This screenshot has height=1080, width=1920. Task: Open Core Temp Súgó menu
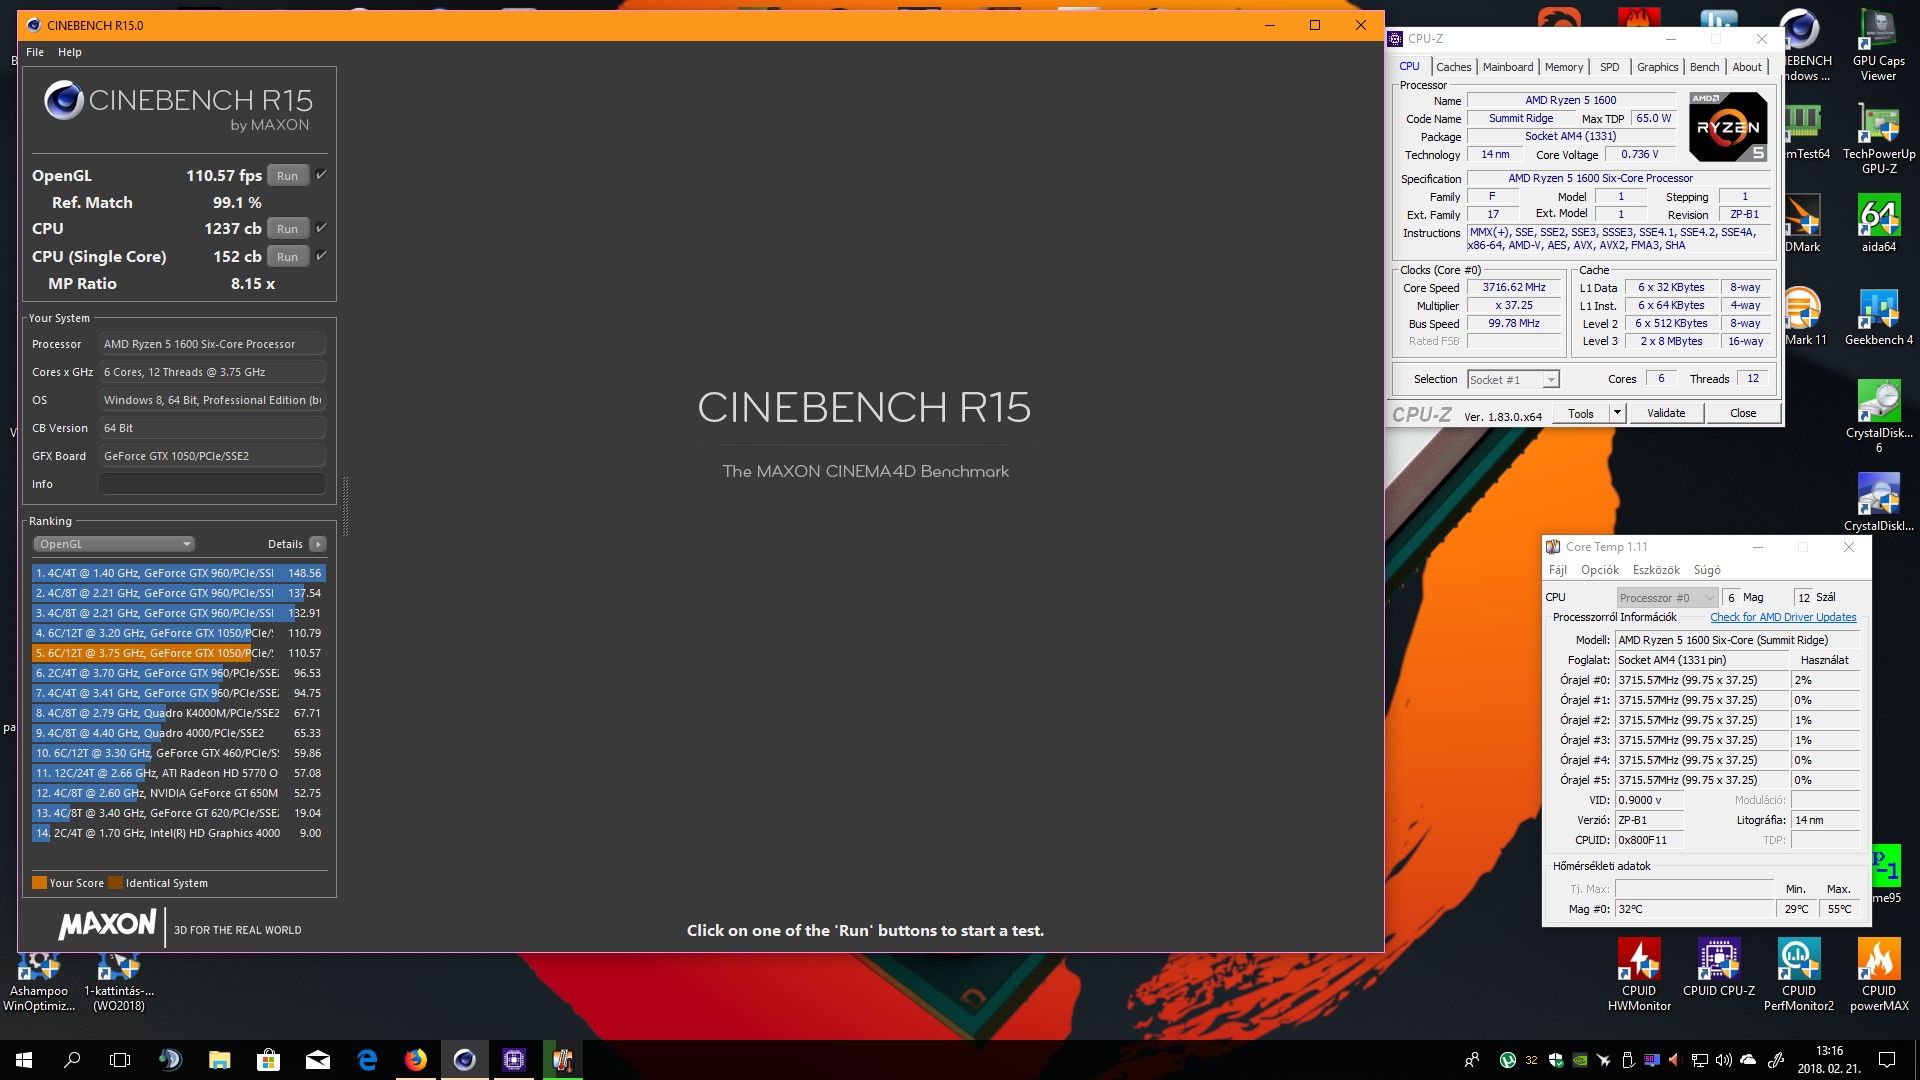coord(1707,570)
